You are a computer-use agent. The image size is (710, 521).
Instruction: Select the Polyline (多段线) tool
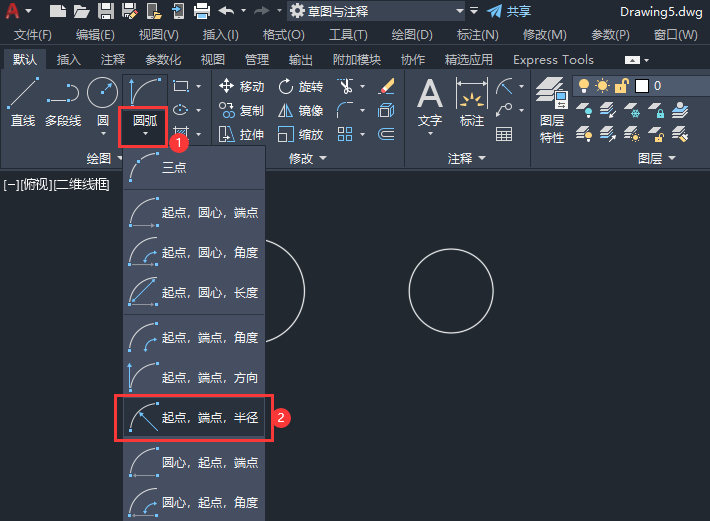63,101
